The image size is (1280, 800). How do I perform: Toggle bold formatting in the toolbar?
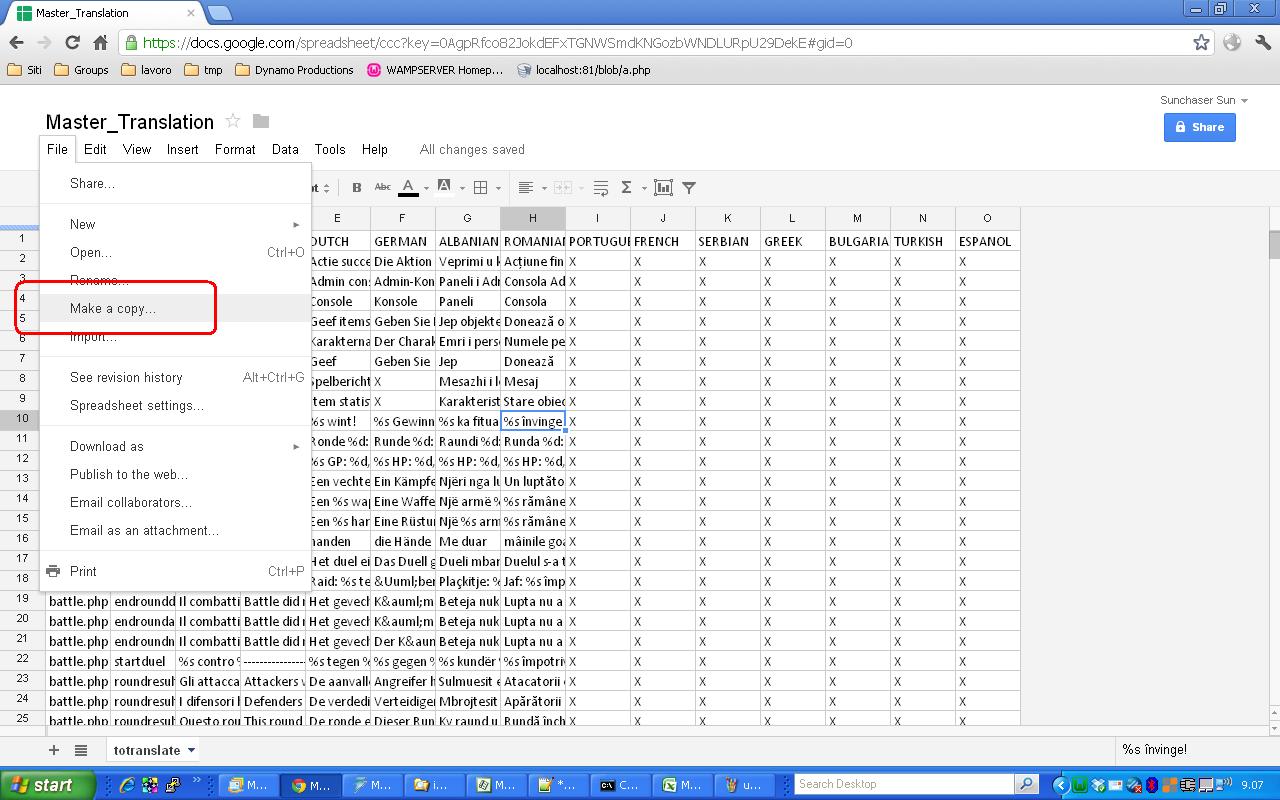356,187
